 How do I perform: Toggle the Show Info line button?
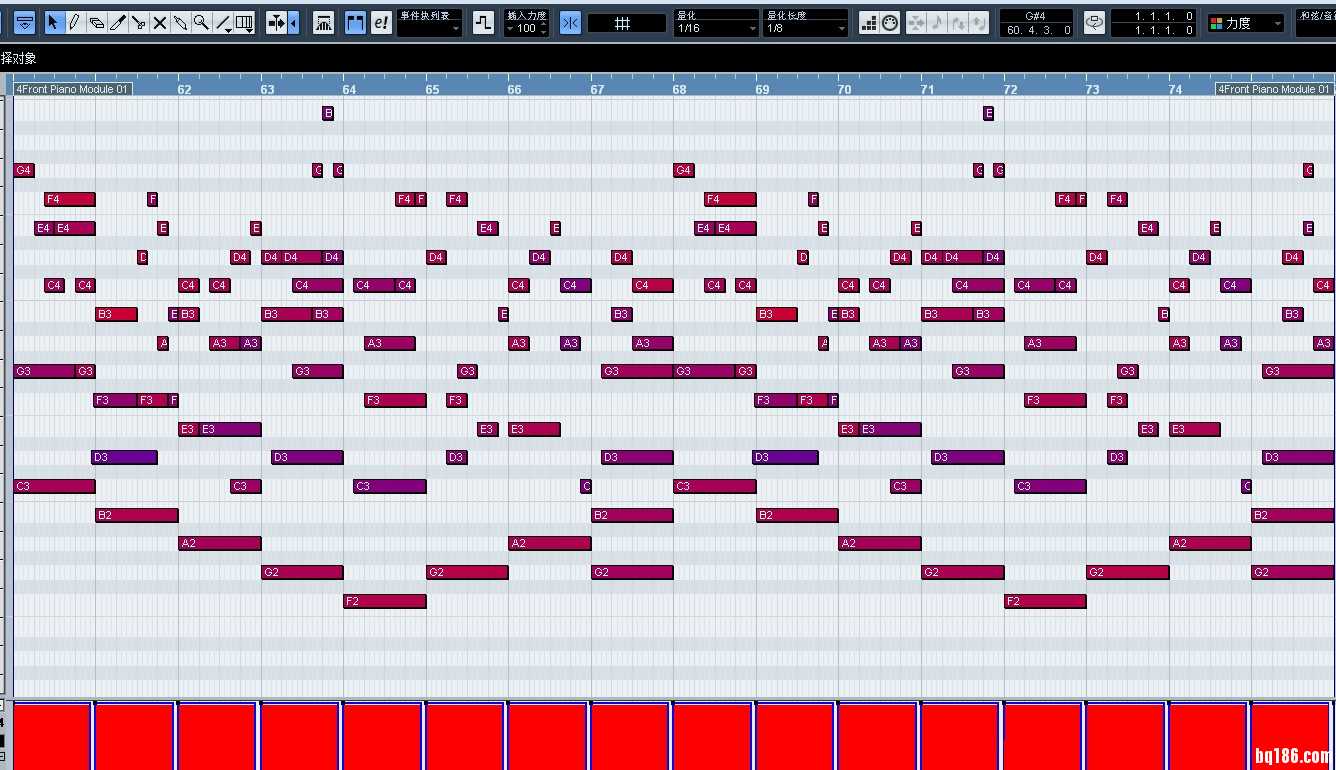click(25, 22)
